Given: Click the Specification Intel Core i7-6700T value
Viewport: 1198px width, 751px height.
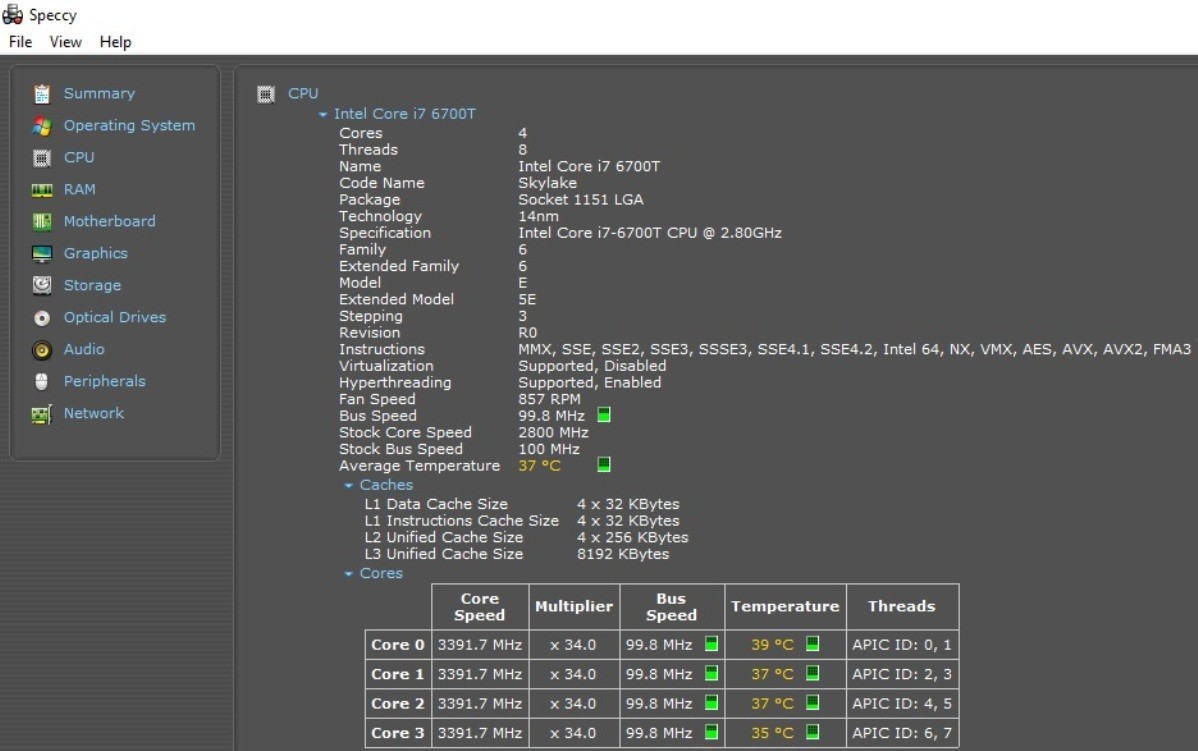Looking at the screenshot, I should [x=650, y=233].
